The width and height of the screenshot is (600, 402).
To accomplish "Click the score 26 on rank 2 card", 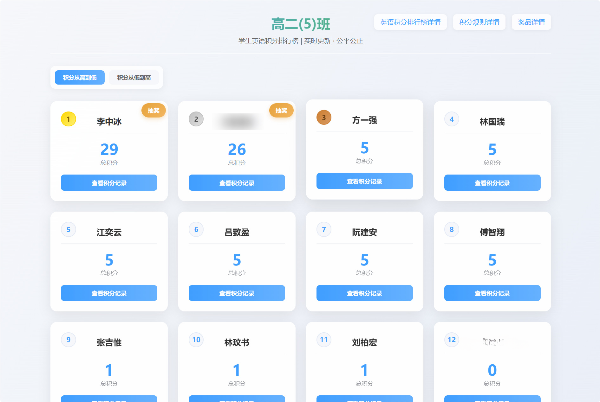I will (x=237, y=149).
